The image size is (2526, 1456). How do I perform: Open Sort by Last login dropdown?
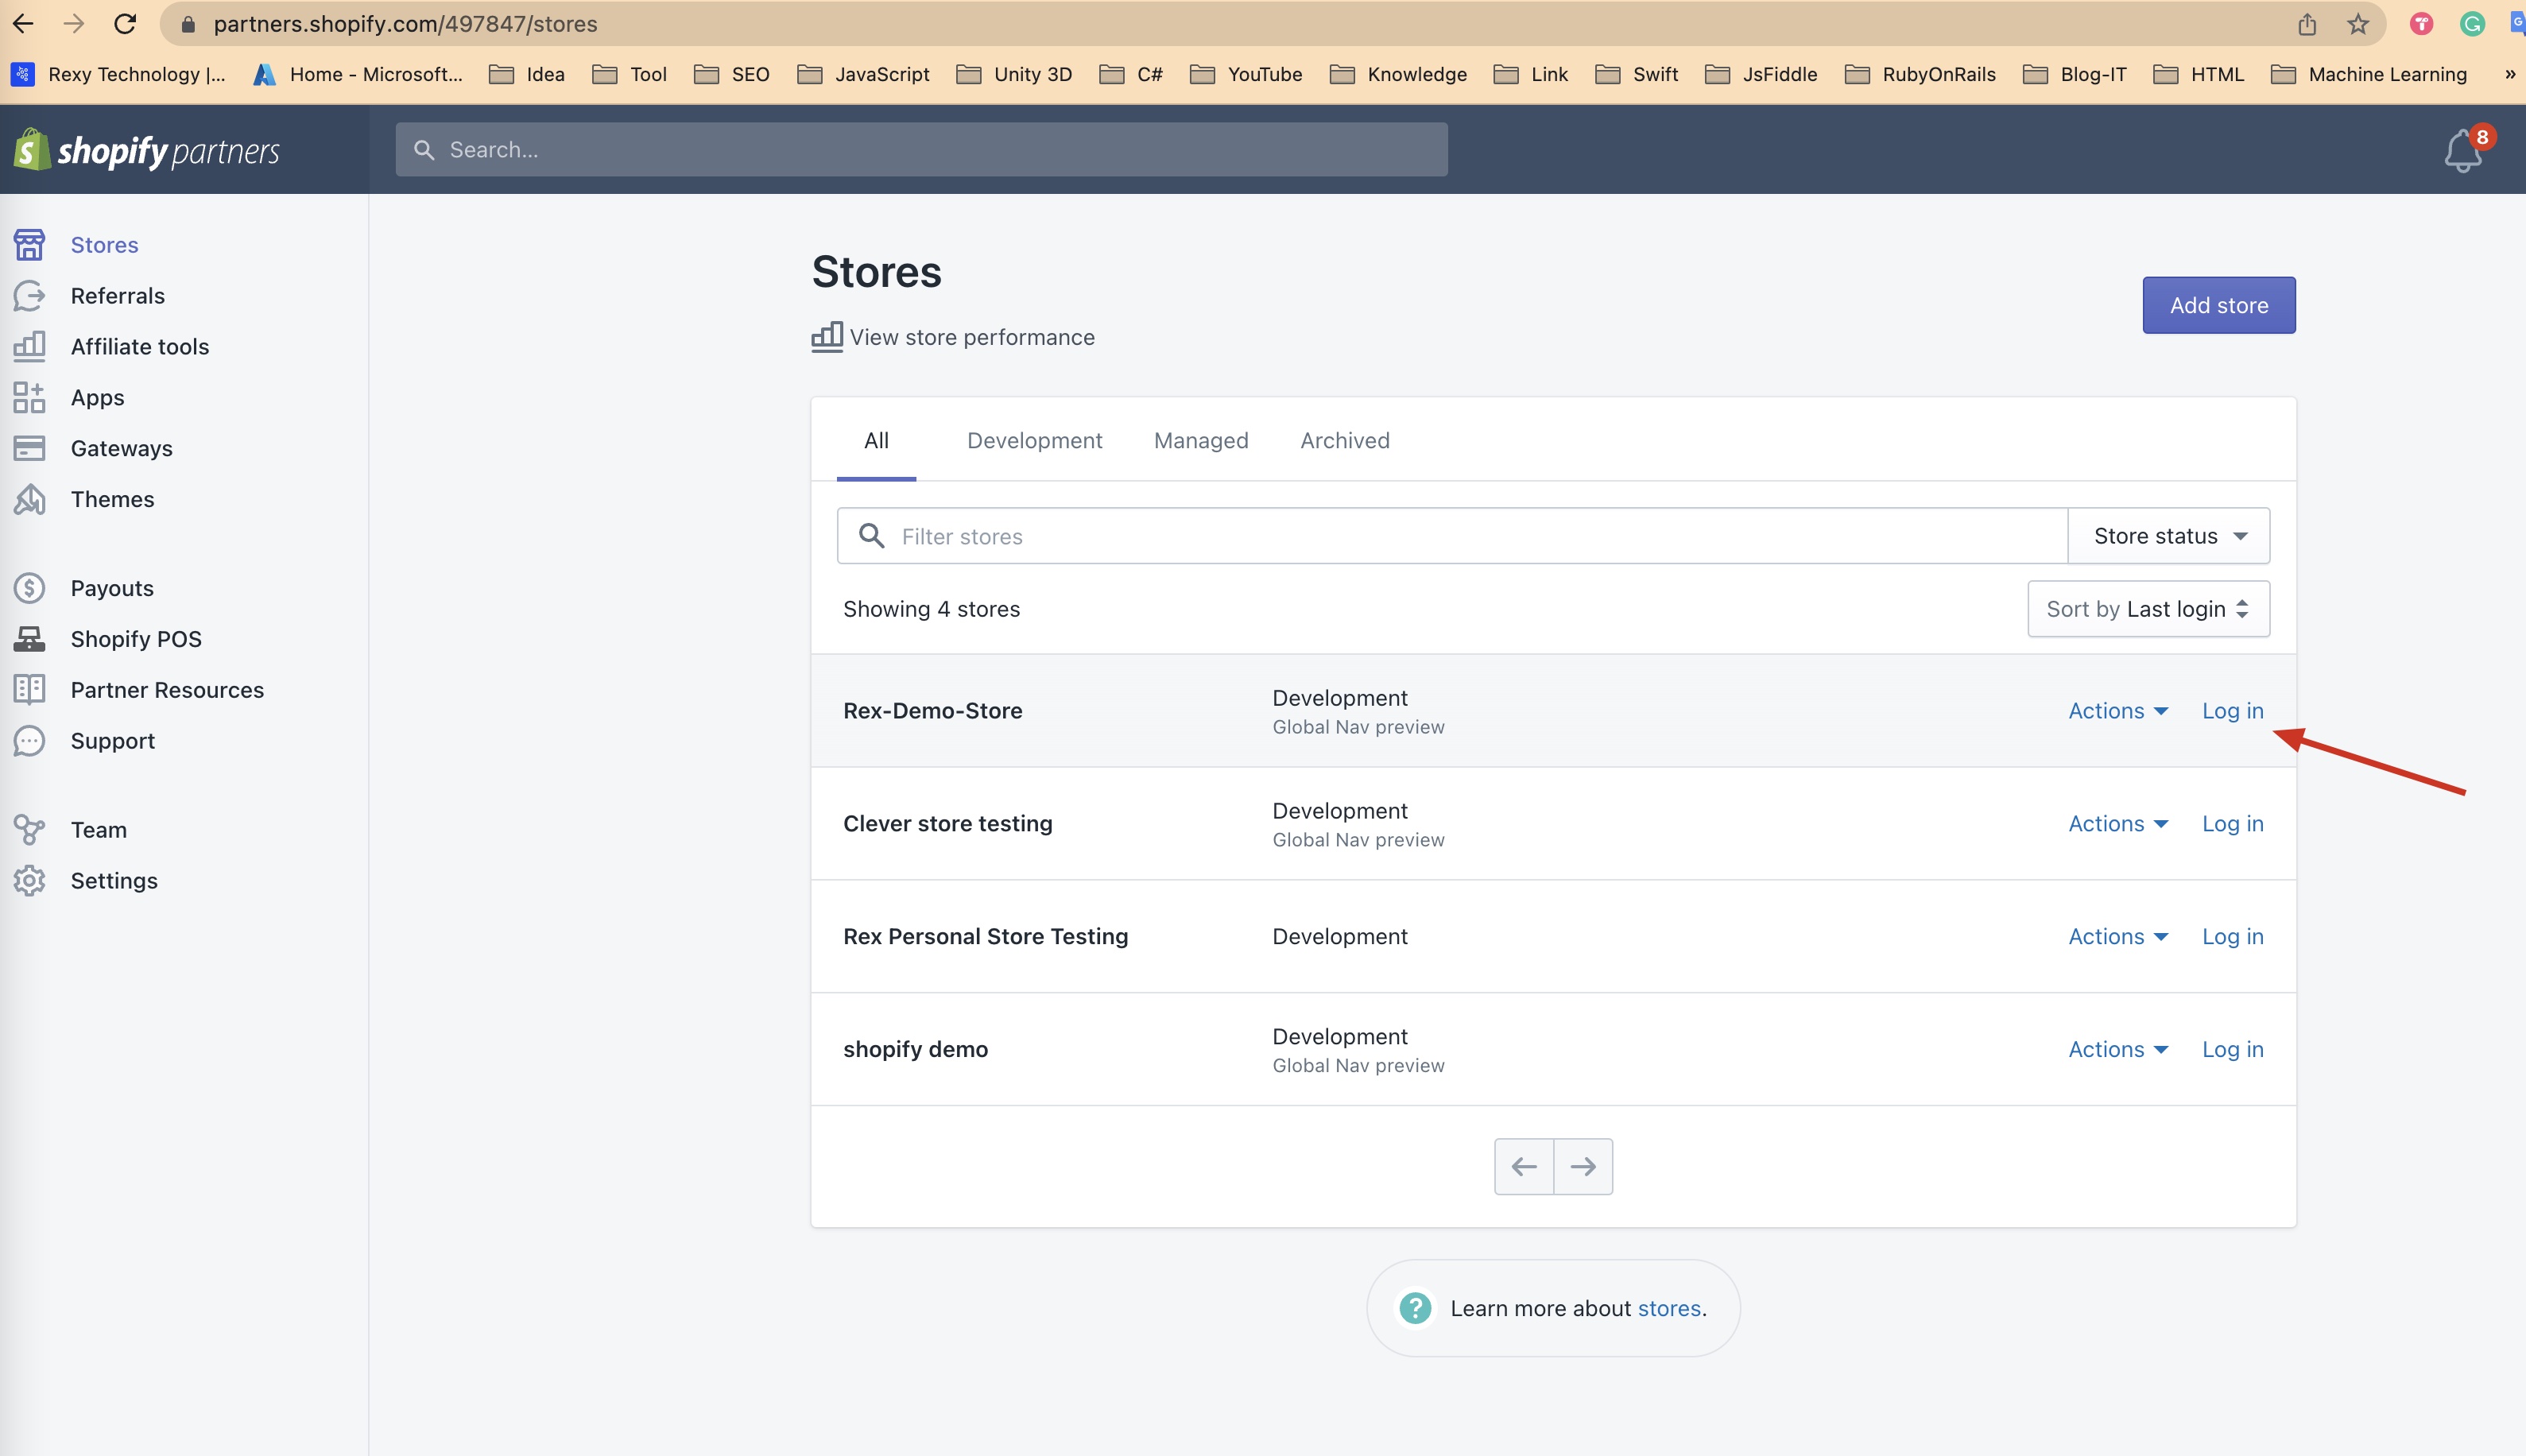pos(2148,609)
